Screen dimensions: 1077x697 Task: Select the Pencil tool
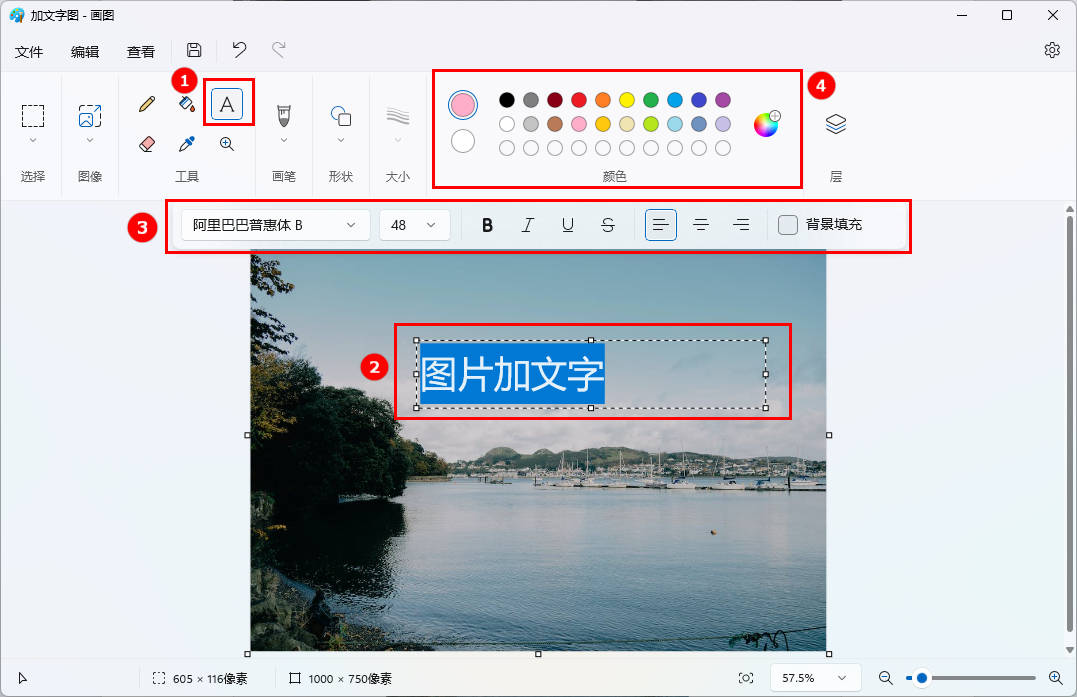tap(146, 104)
